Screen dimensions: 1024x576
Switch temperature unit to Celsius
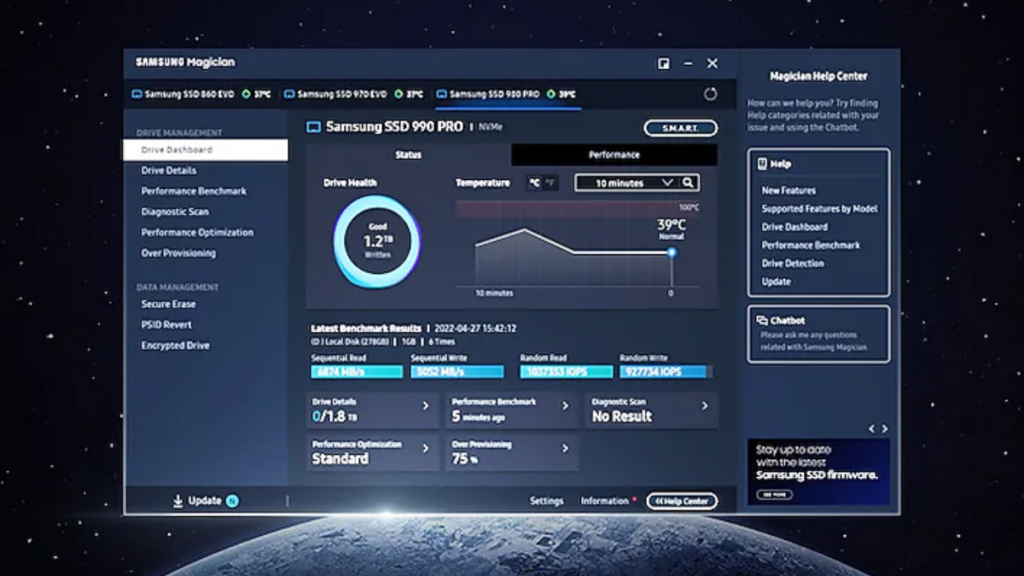tap(534, 183)
